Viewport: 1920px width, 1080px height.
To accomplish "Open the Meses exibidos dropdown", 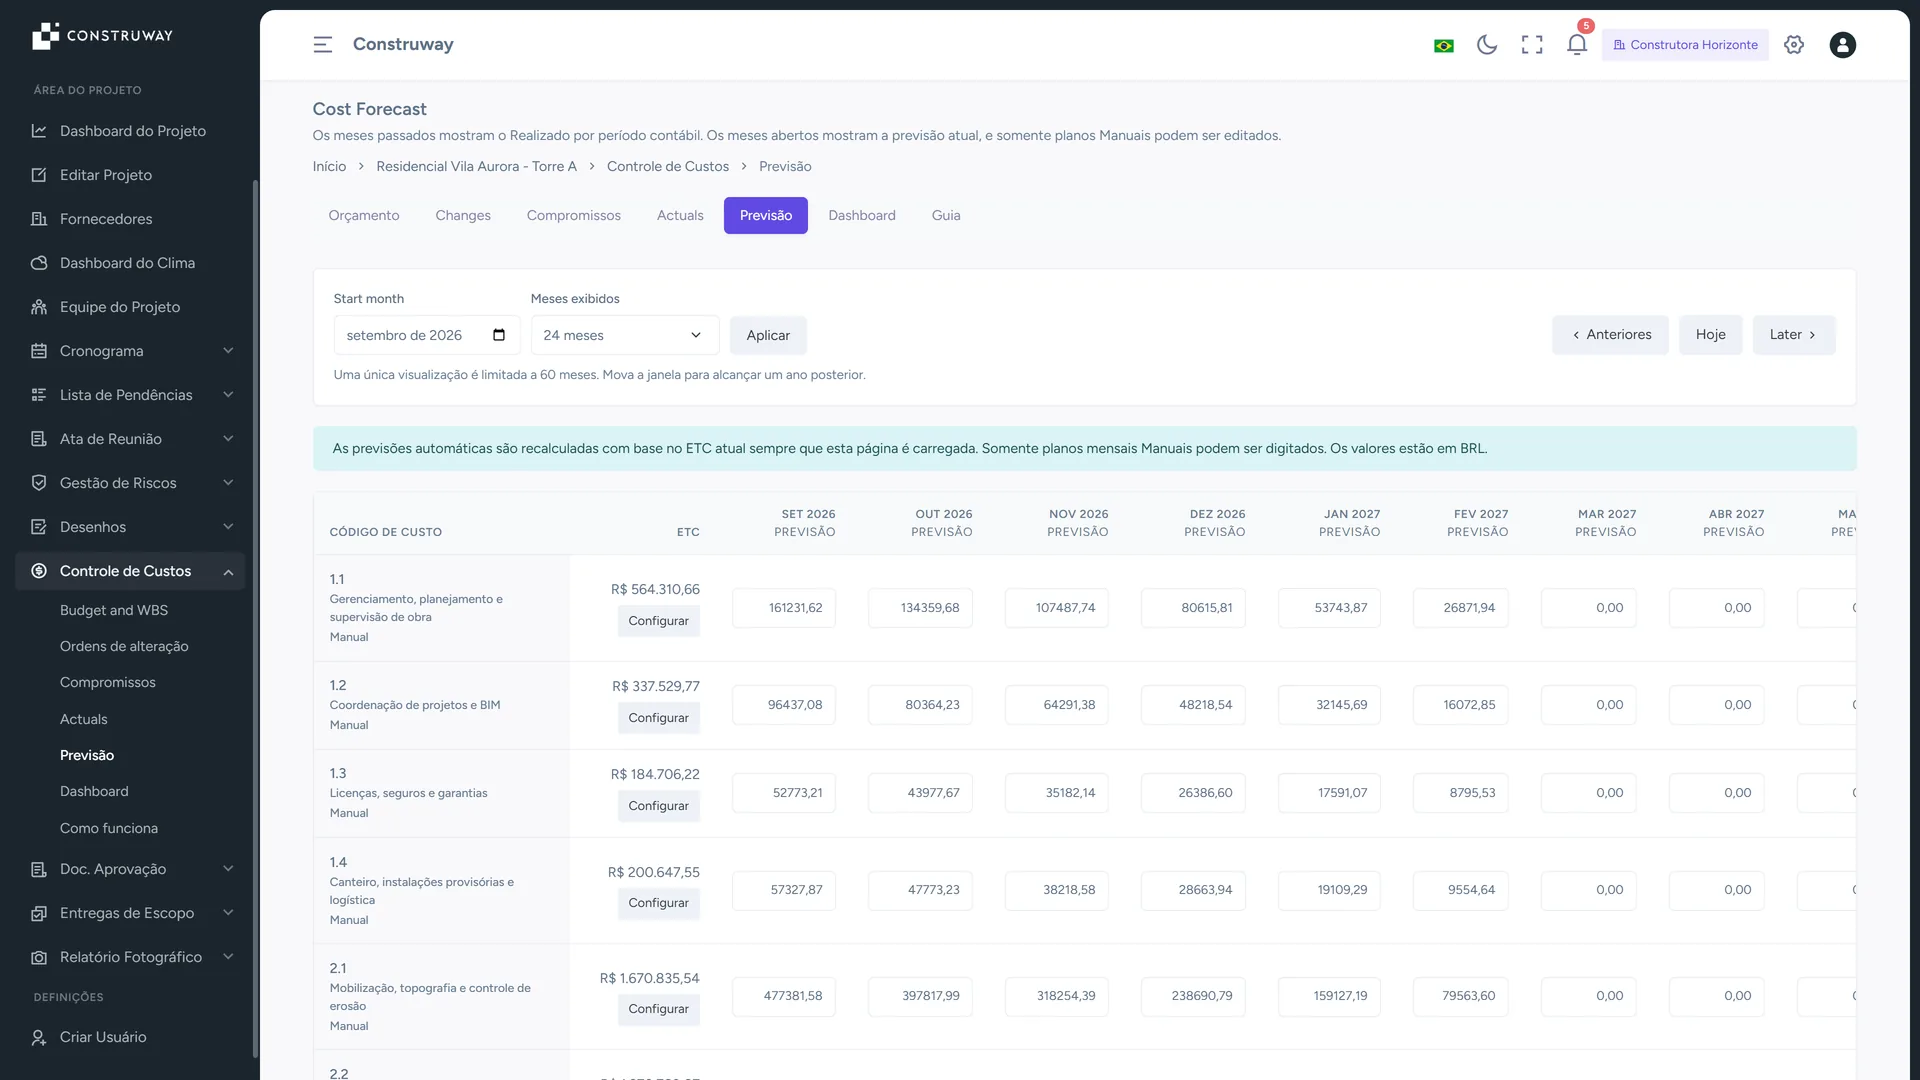I will [624, 335].
